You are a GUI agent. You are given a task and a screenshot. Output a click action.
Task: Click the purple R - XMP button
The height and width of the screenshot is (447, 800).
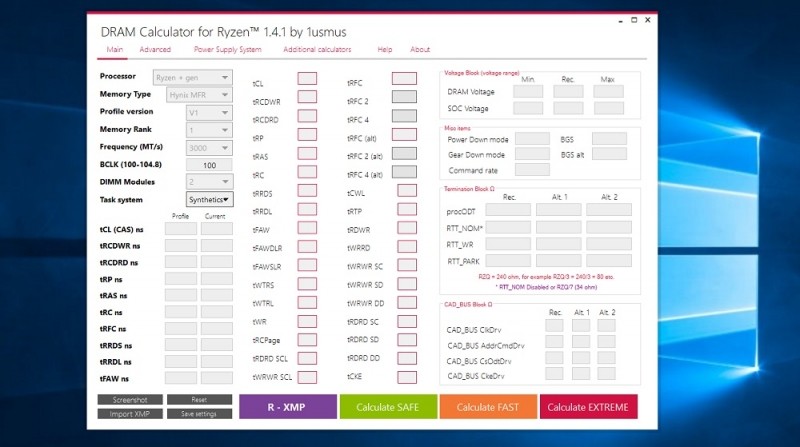tap(288, 407)
